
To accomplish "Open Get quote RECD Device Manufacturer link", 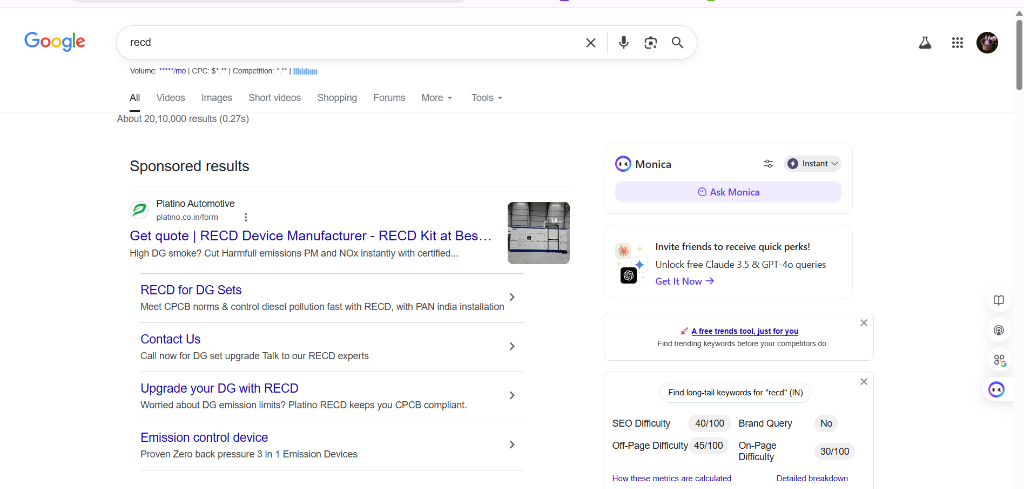I will [x=311, y=236].
